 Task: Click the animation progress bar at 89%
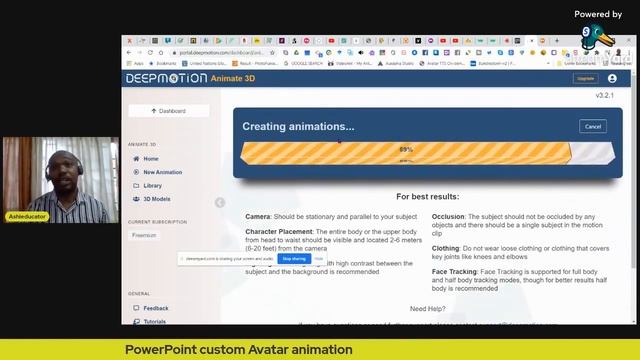coord(427,153)
